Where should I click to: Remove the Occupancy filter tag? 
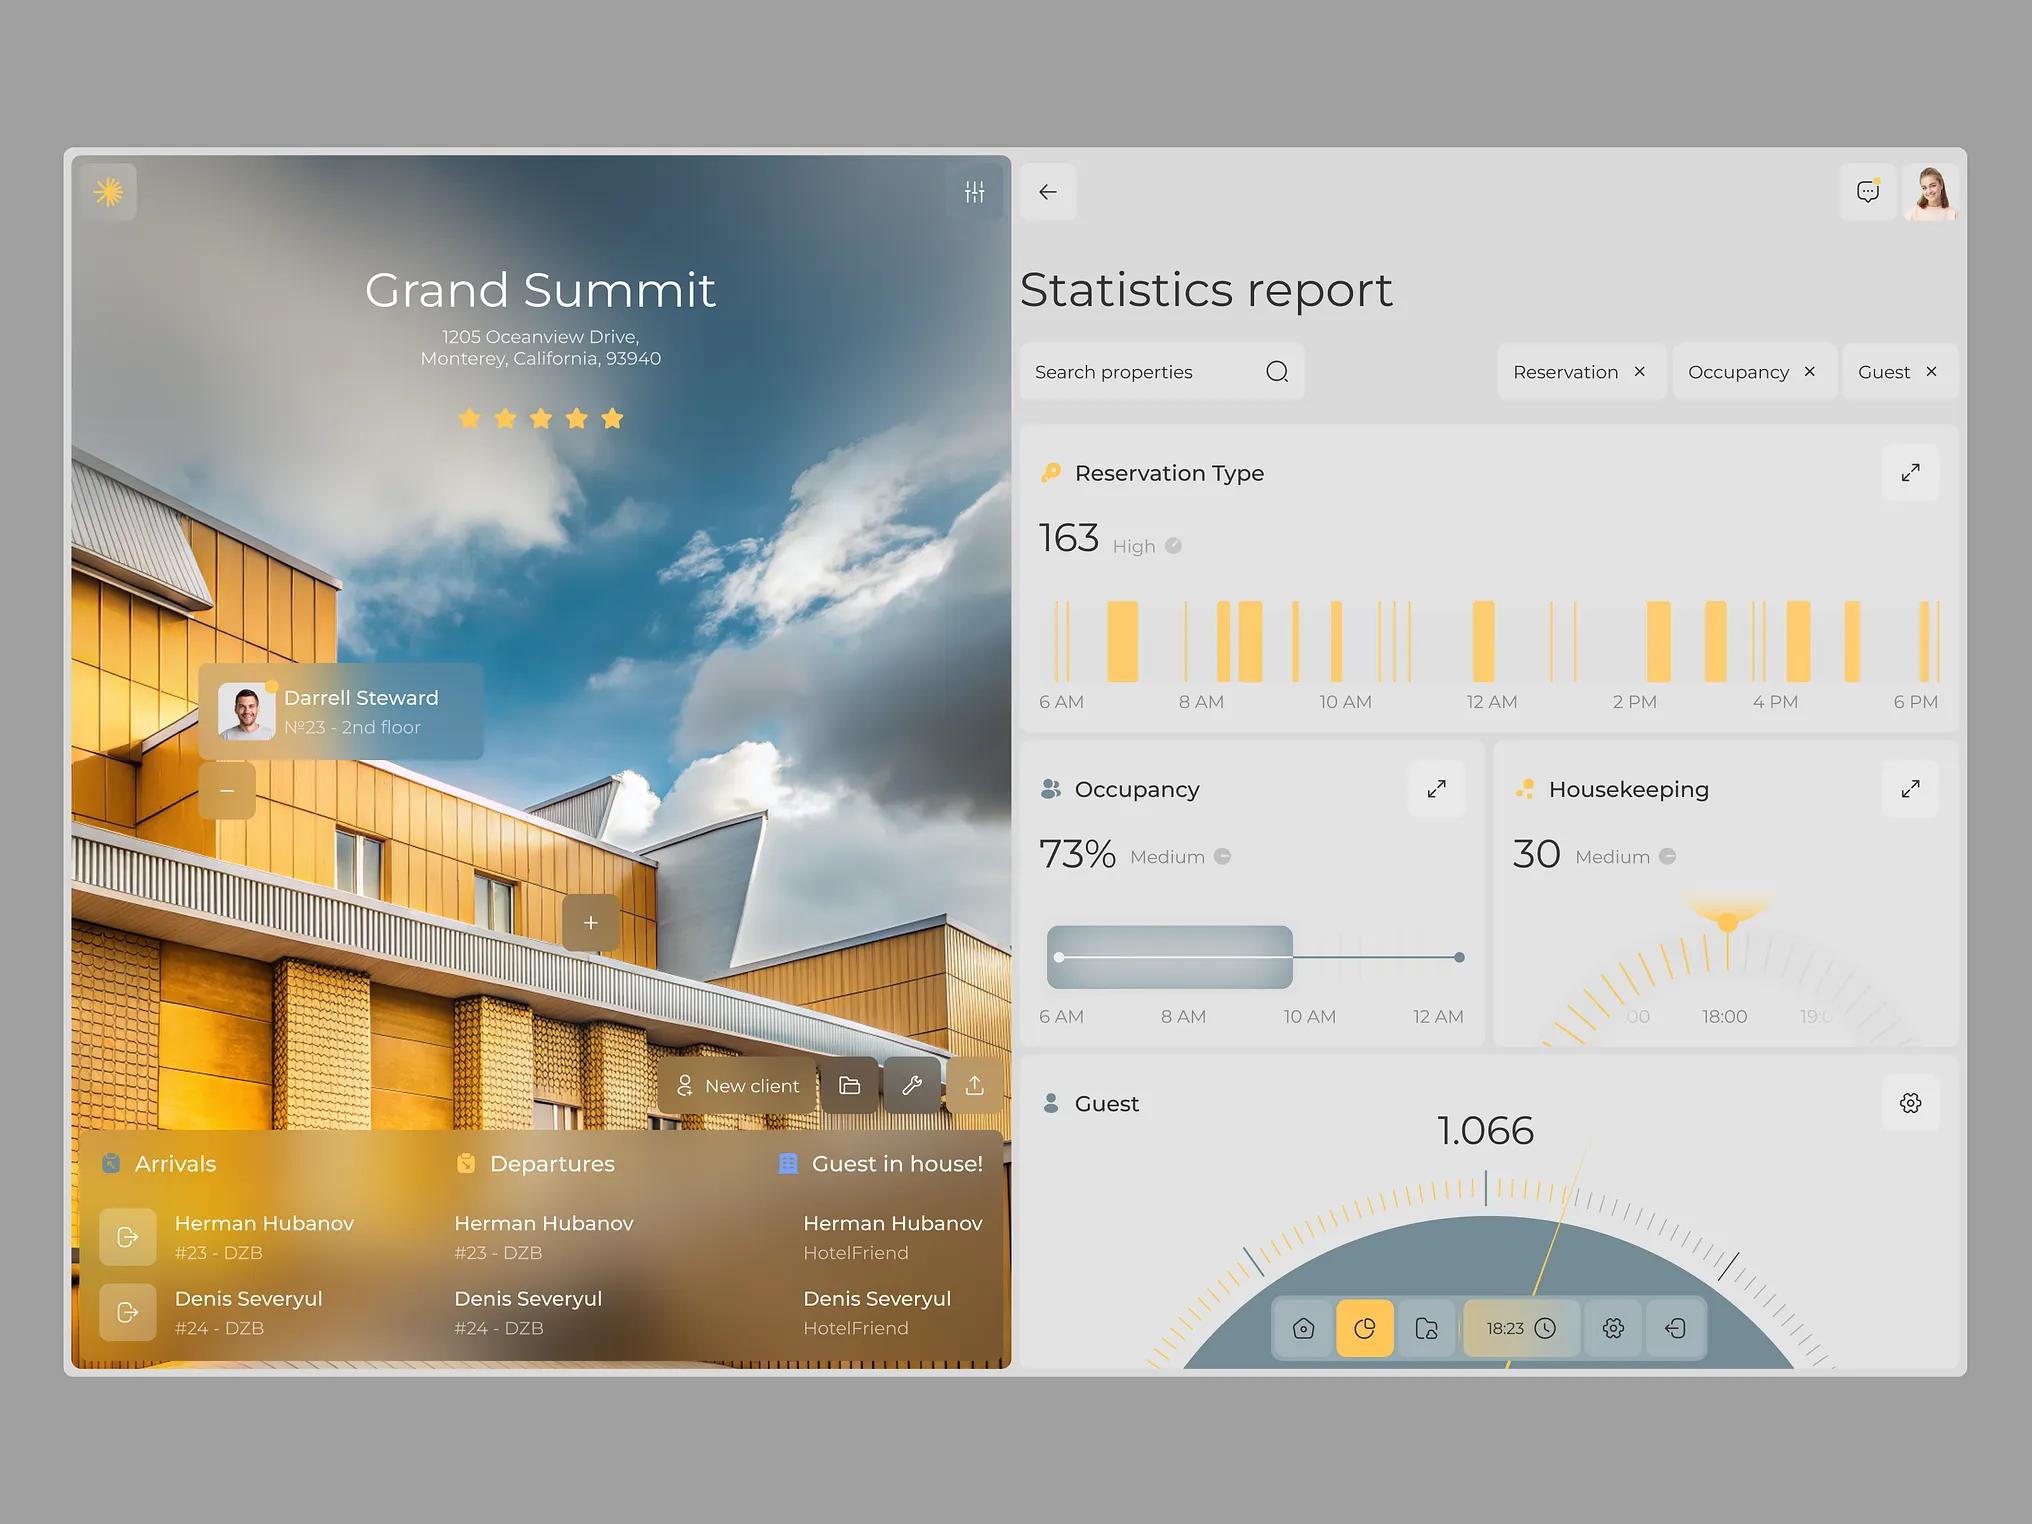1810,372
